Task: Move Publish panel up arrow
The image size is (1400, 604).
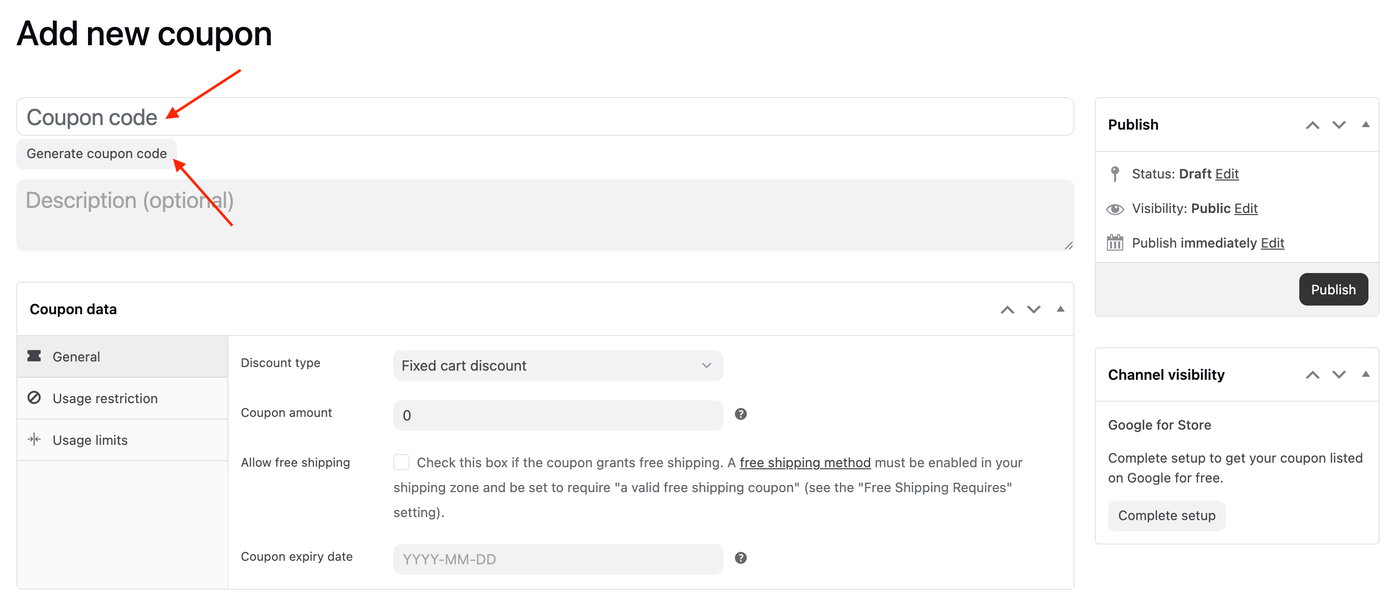Action: (1312, 125)
